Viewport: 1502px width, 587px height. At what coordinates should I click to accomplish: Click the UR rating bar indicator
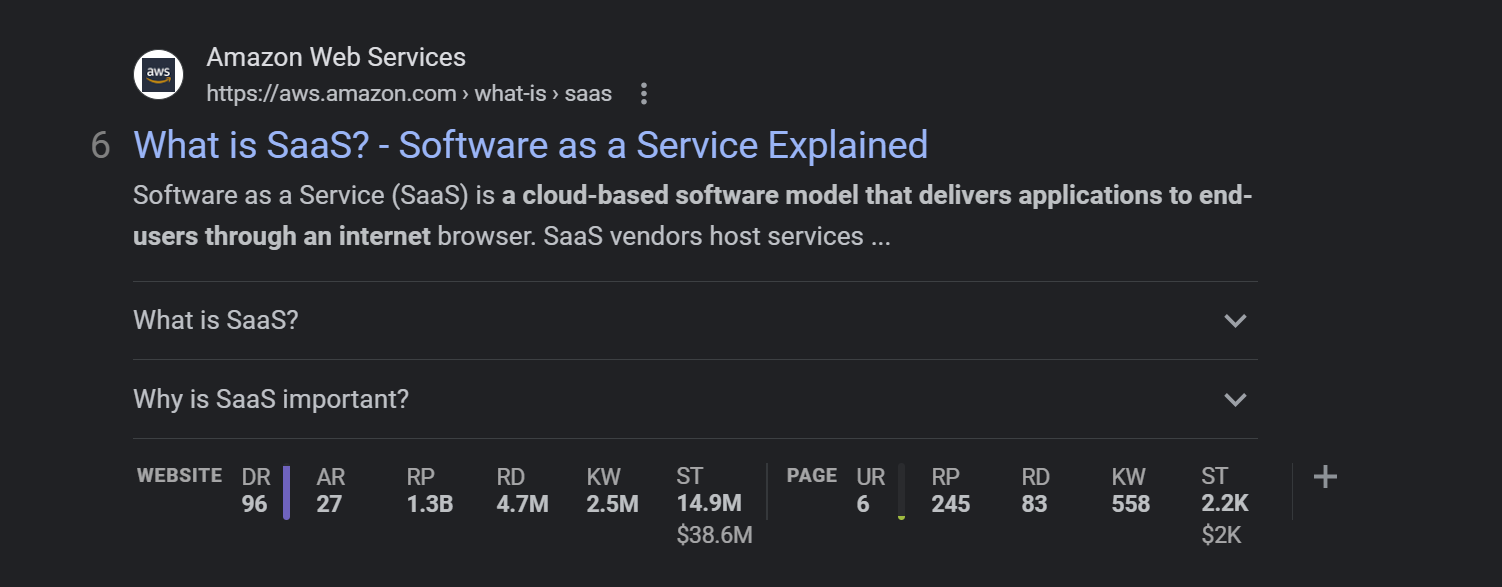coord(901,492)
